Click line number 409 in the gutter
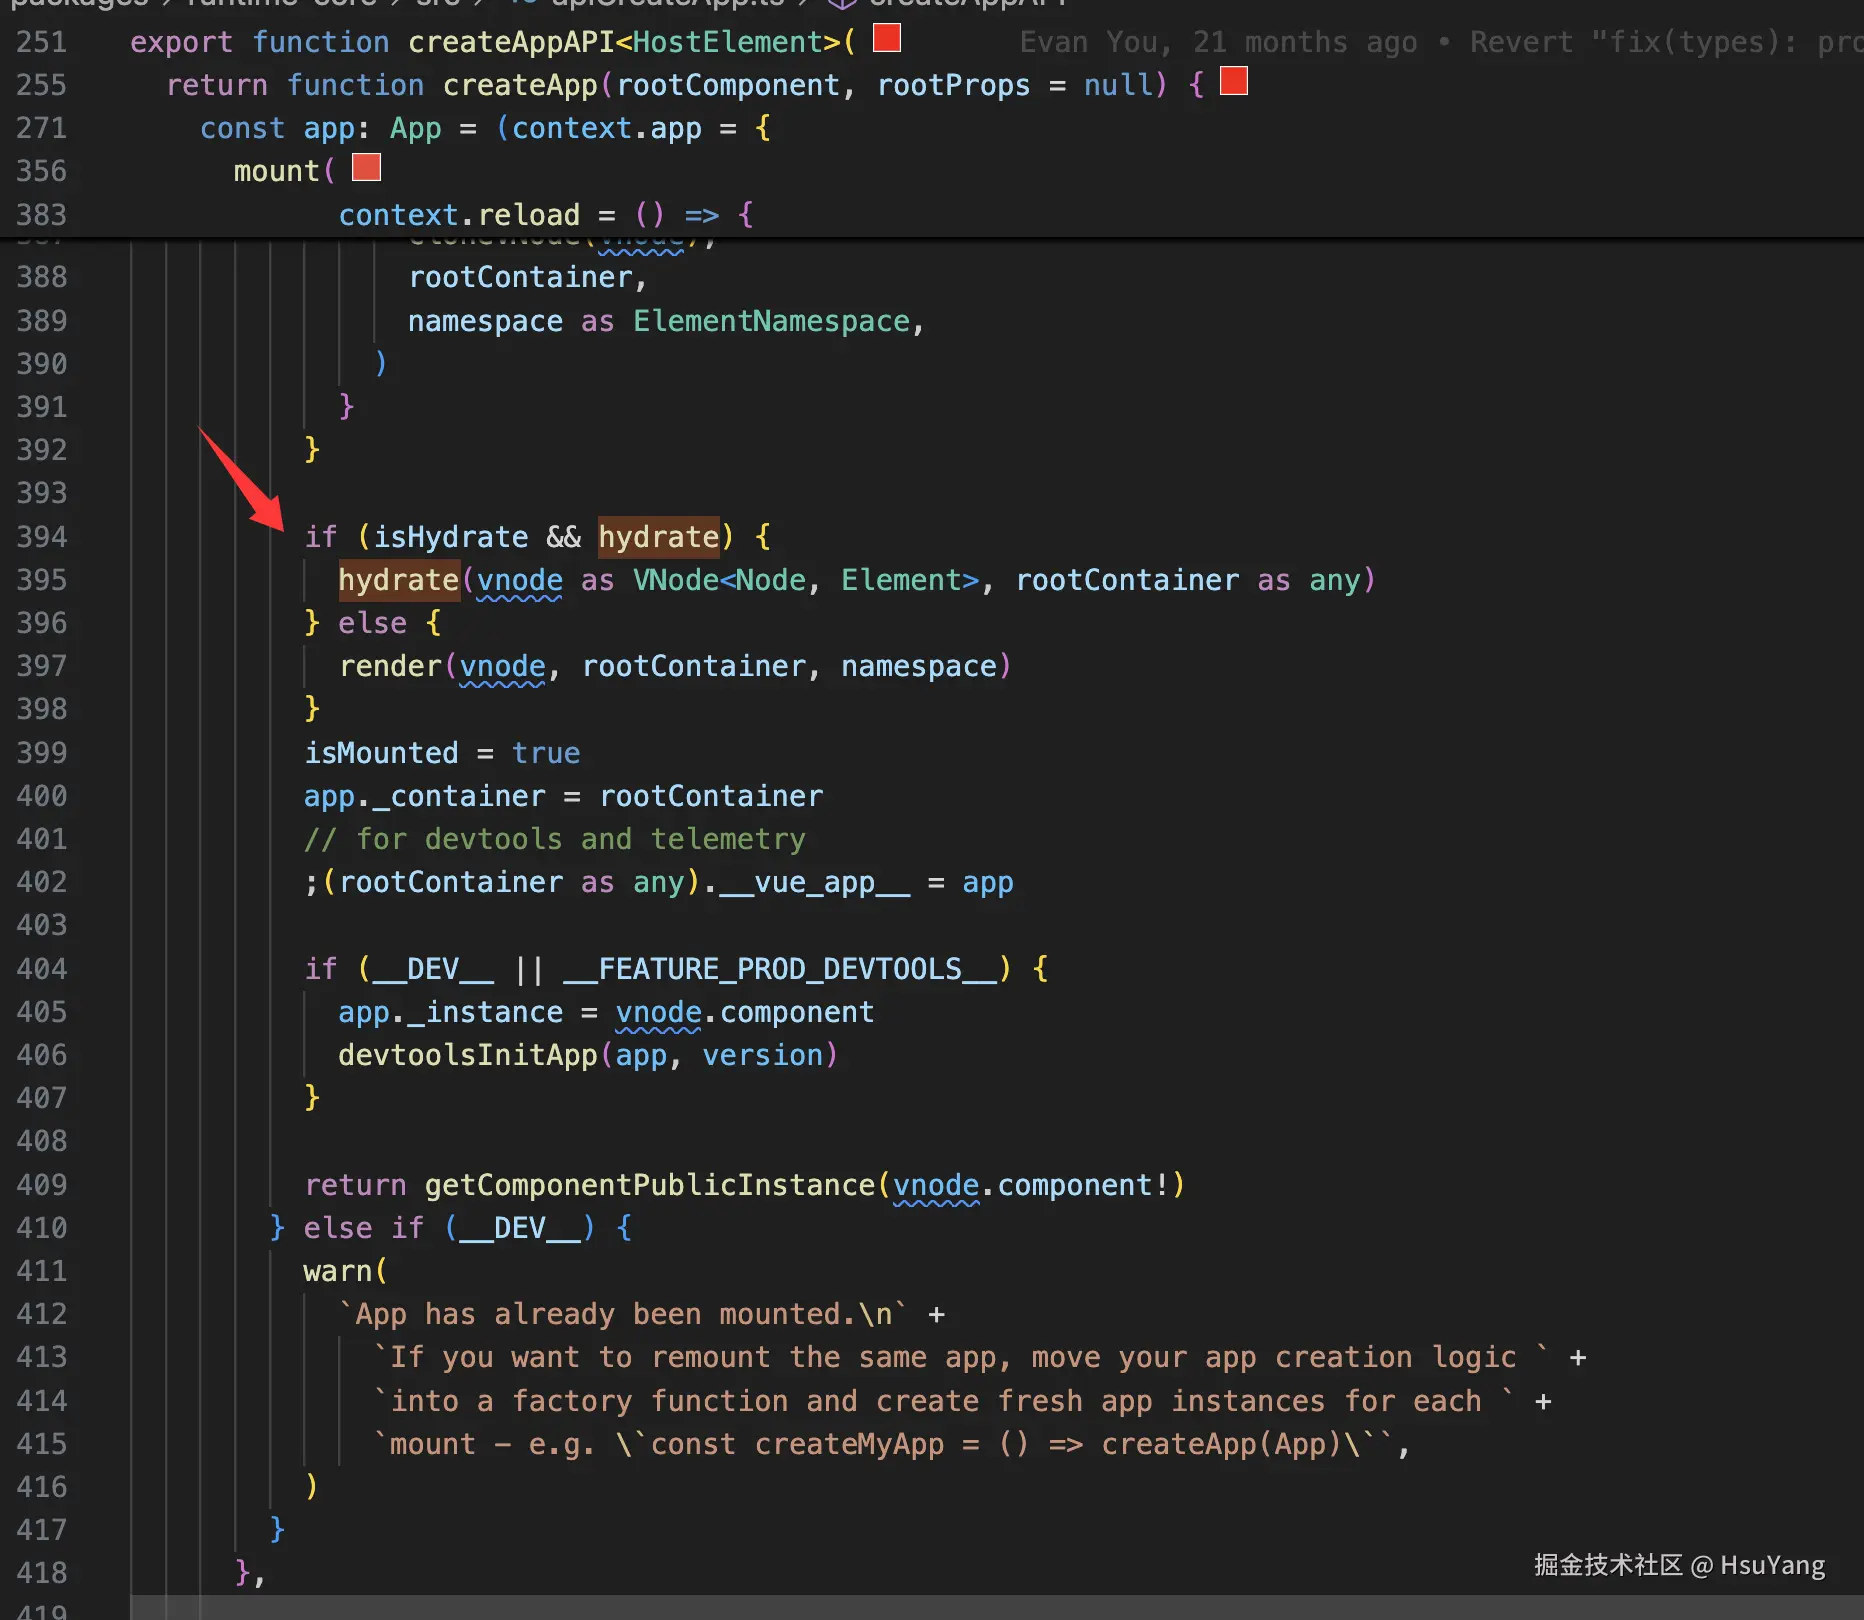 coord(42,1185)
